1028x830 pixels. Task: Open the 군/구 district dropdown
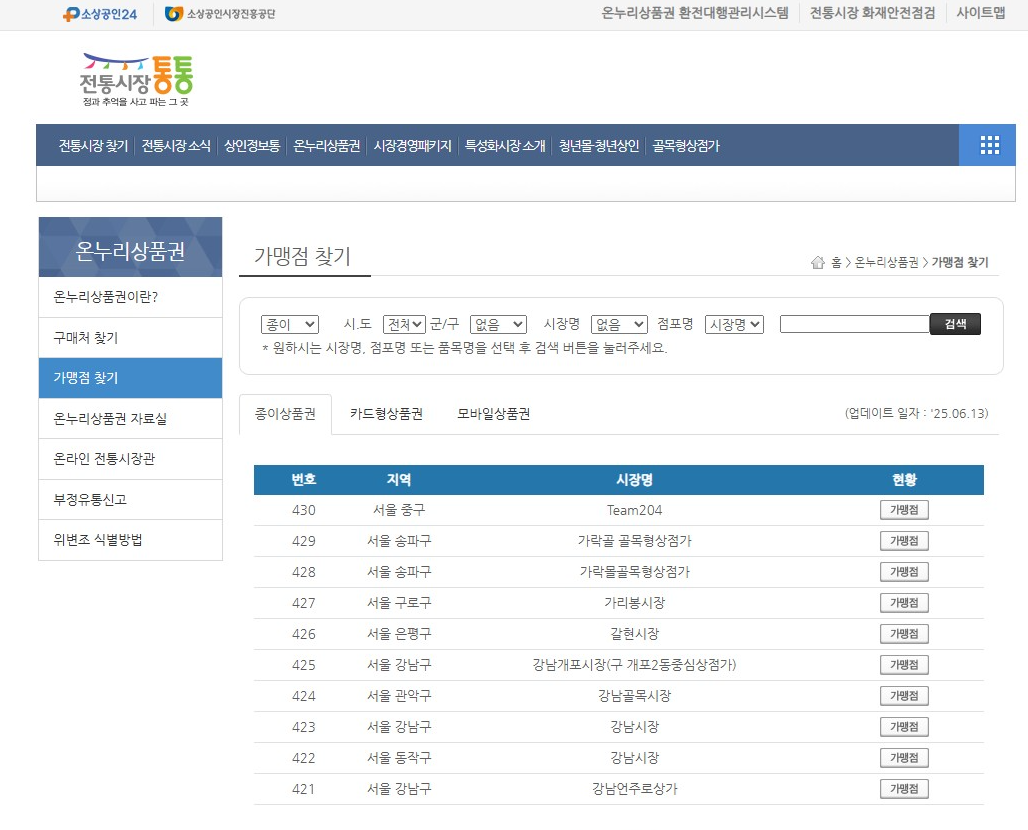(497, 323)
